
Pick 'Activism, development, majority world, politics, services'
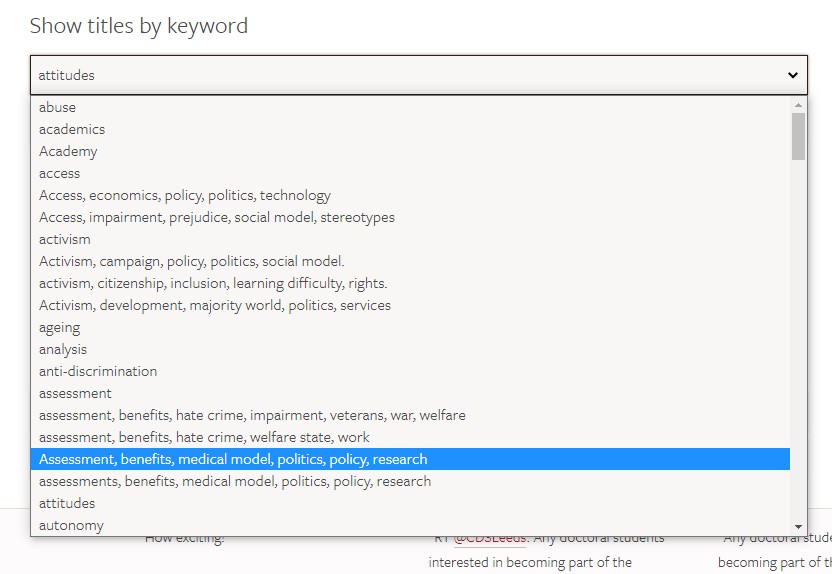tap(215, 305)
